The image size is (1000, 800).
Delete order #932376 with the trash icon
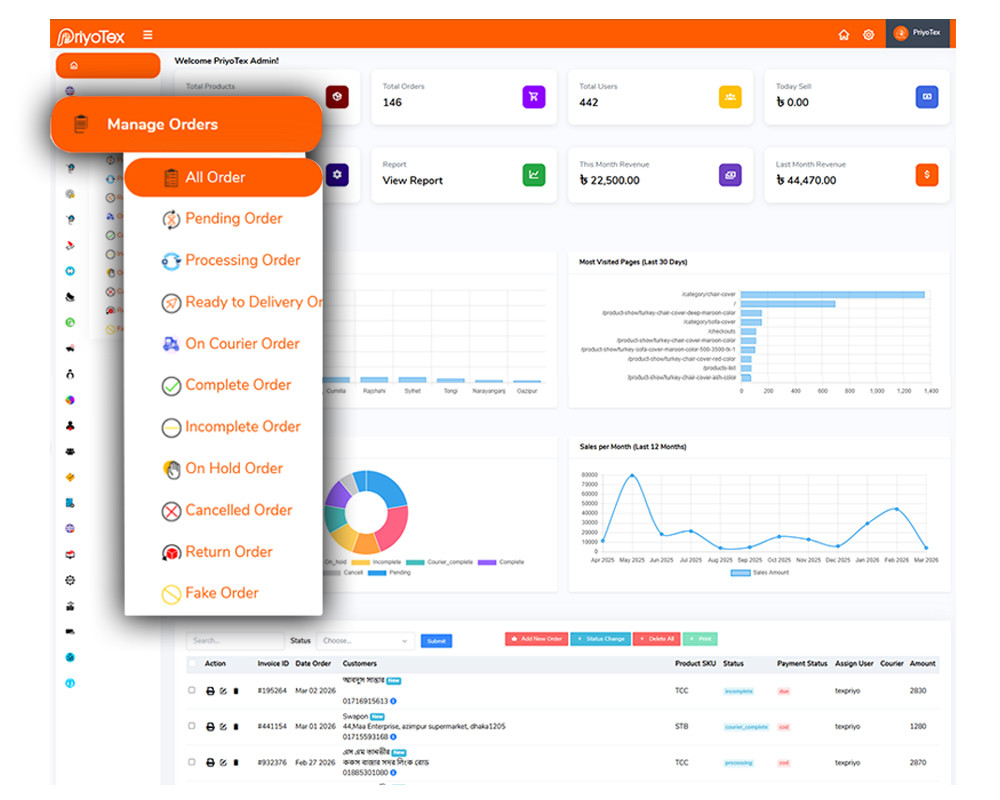(x=236, y=761)
